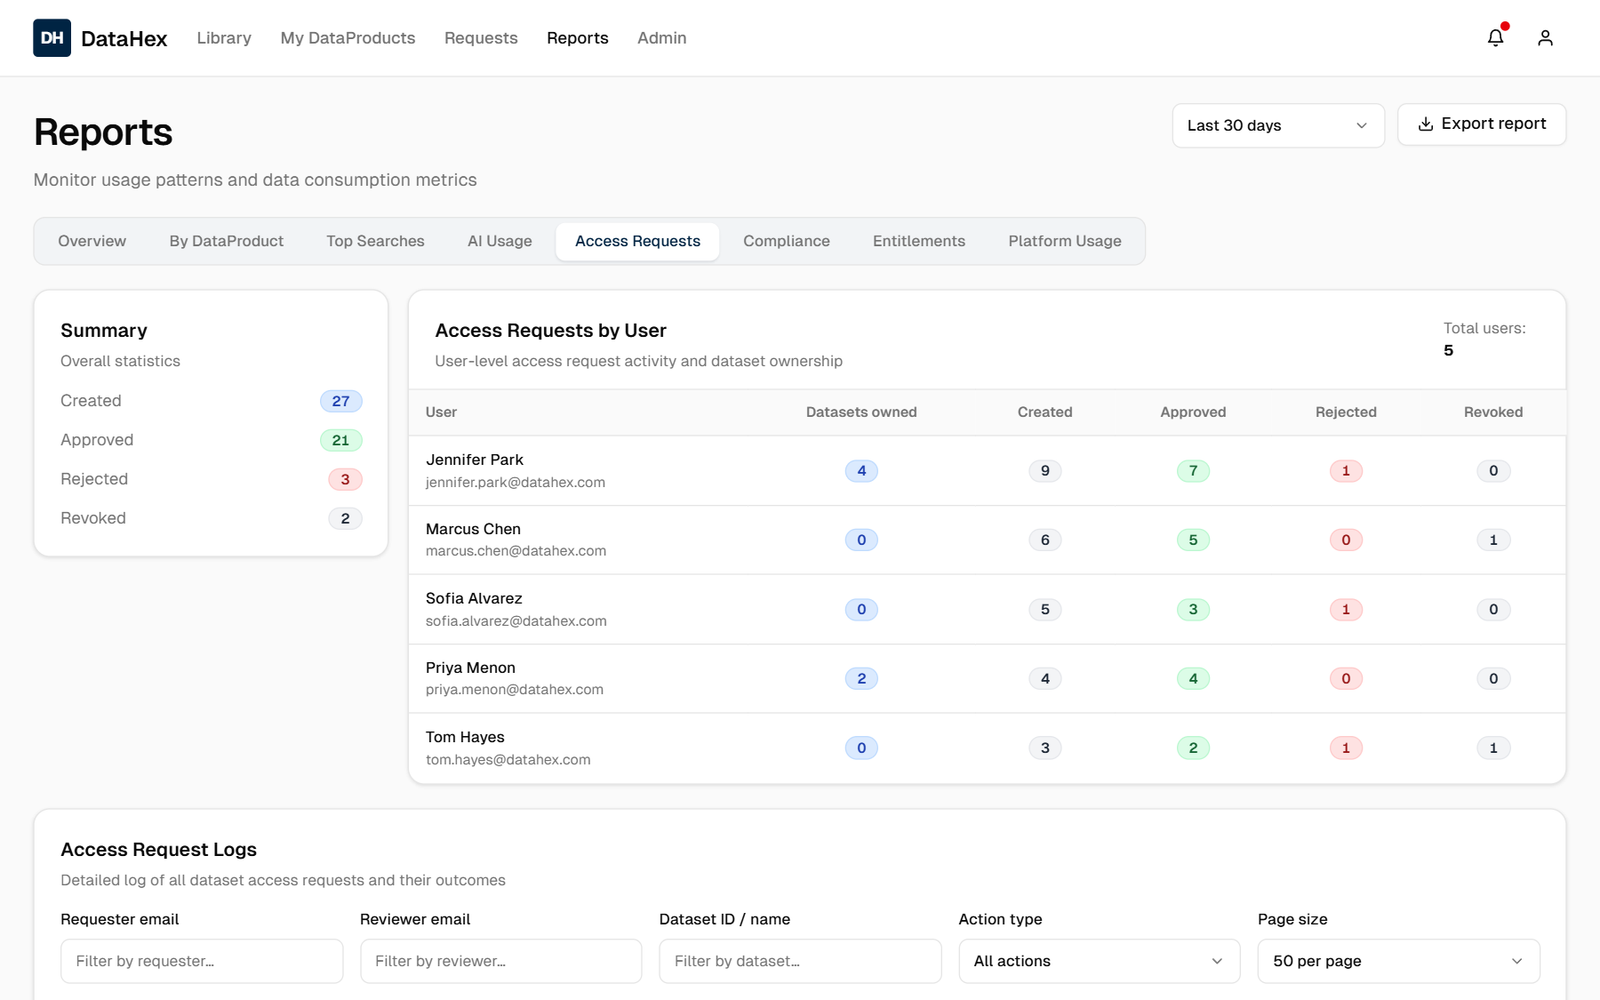
Task: Click the Access Request Logs heading
Action: coord(159,849)
